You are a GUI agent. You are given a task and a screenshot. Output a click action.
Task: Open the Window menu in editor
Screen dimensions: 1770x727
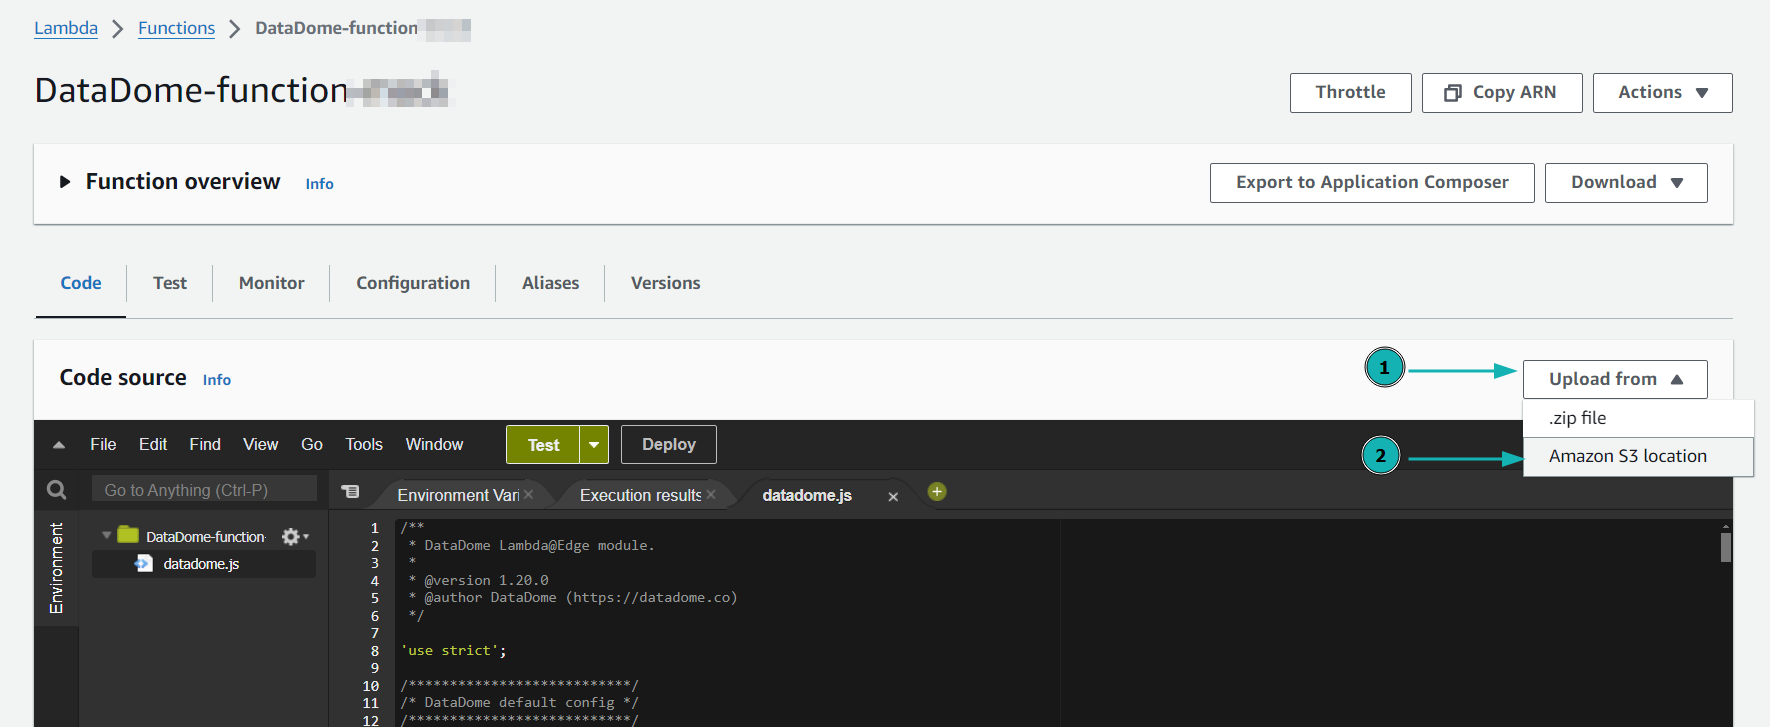point(434,444)
